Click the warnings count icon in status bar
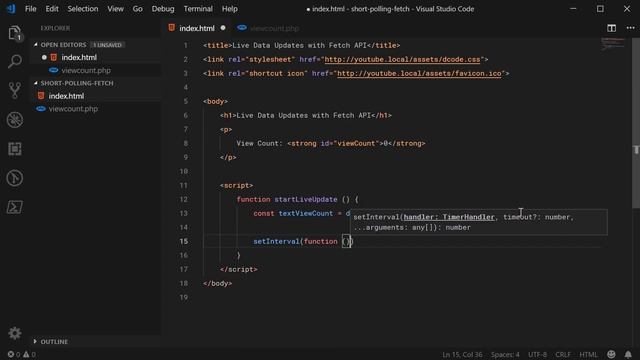Viewport: 640px width, 360px height. click(x=26, y=354)
